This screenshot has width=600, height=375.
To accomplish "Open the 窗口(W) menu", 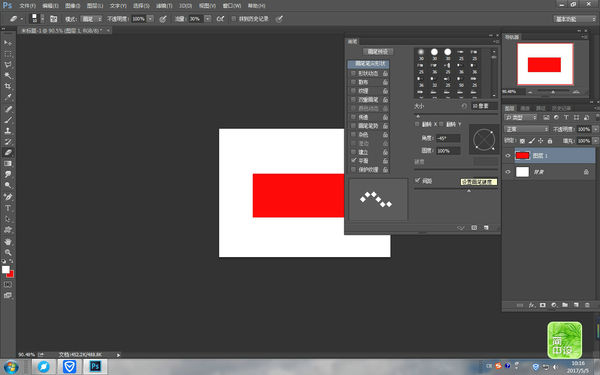I will (x=232, y=6).
